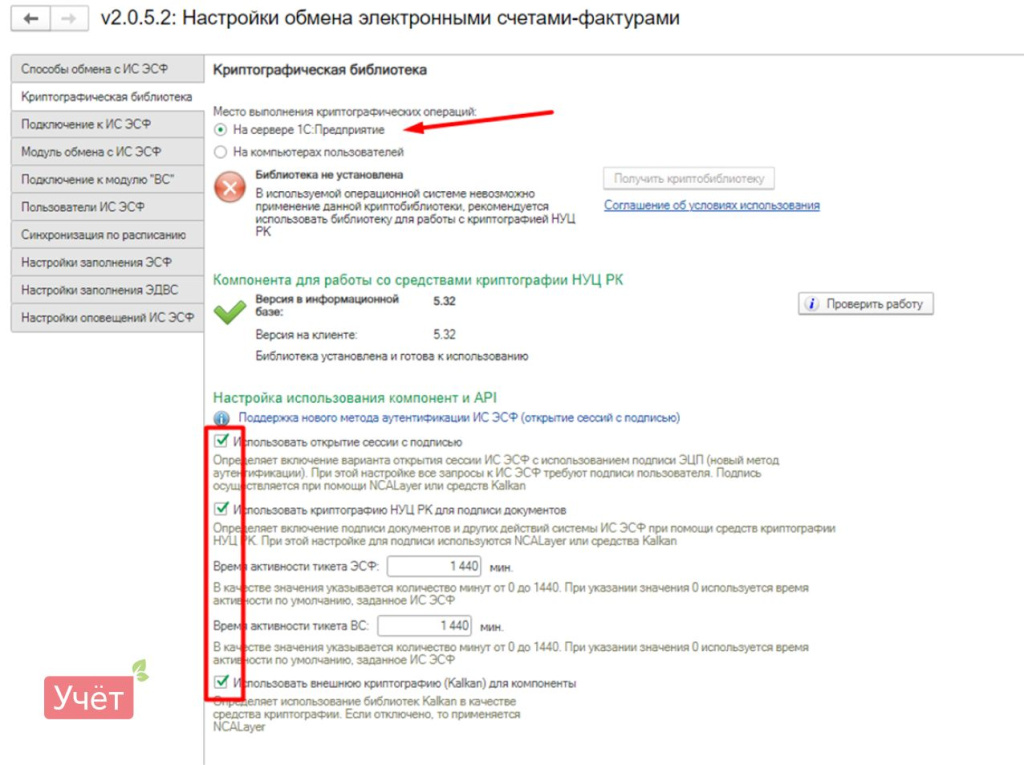Open 'Способы обмена с ИС ЭСФ' tab
Screen dimensions: 1024x765
point(108,69)
